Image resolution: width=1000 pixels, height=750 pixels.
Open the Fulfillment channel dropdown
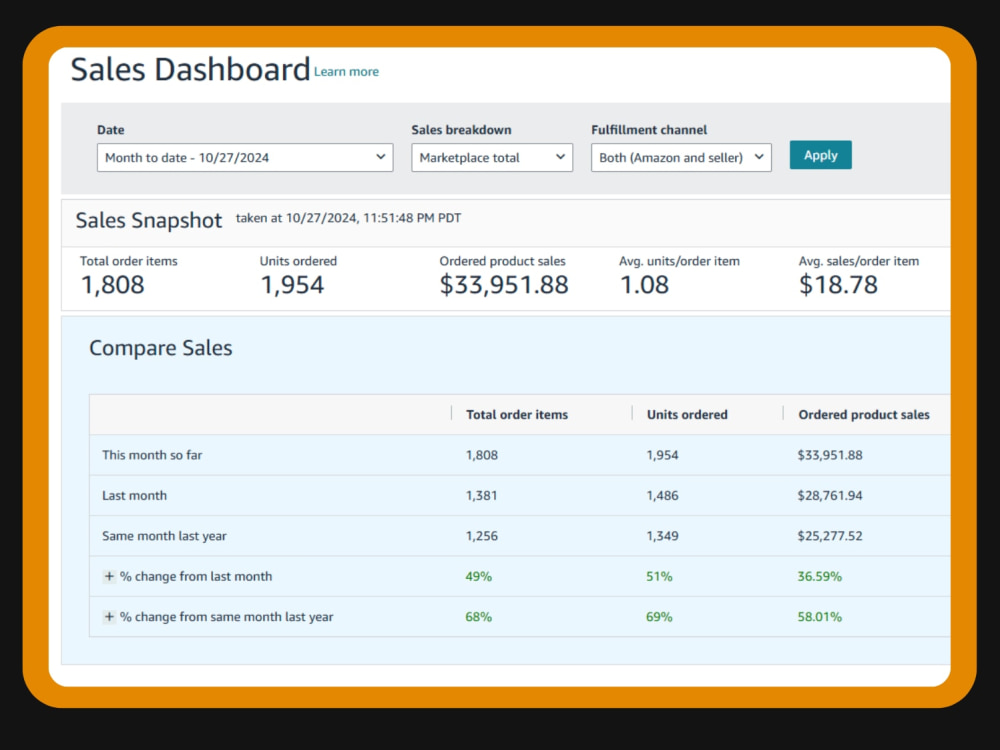[681, 158]
